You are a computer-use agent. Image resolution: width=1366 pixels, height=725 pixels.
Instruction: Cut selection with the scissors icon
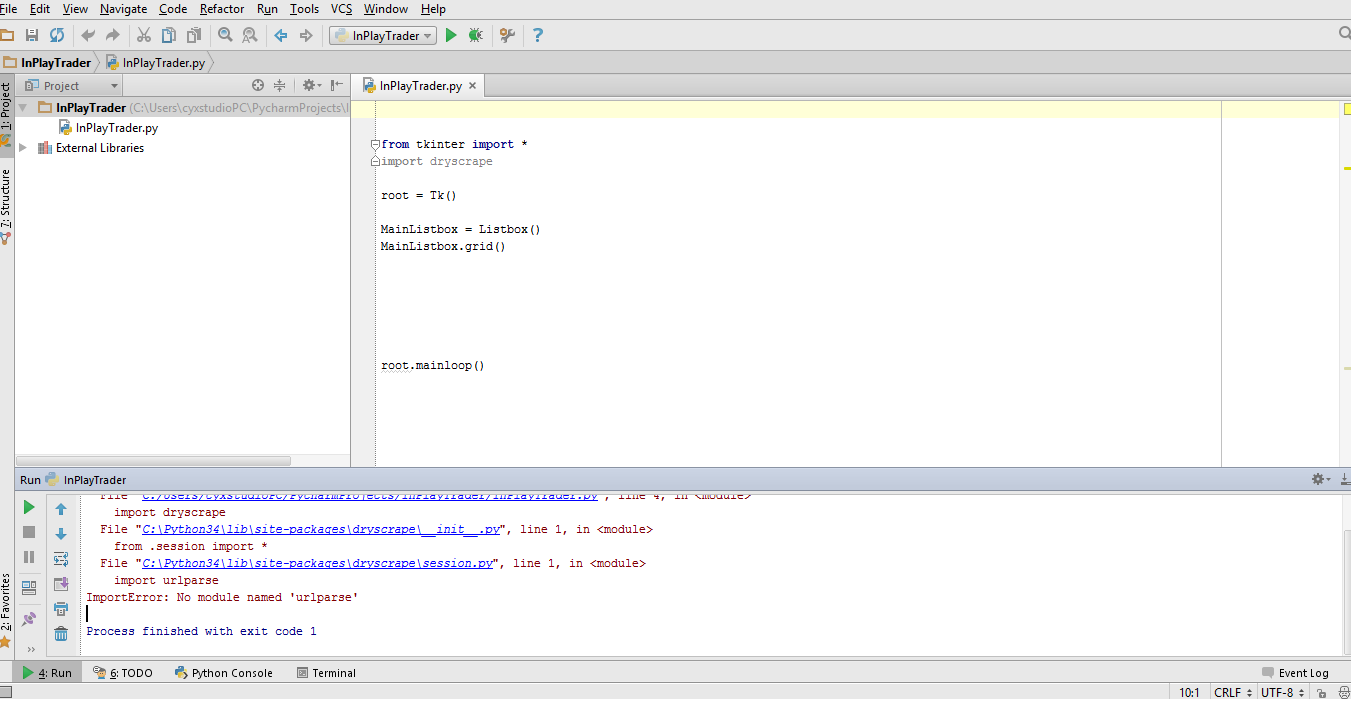coord(144,35)
